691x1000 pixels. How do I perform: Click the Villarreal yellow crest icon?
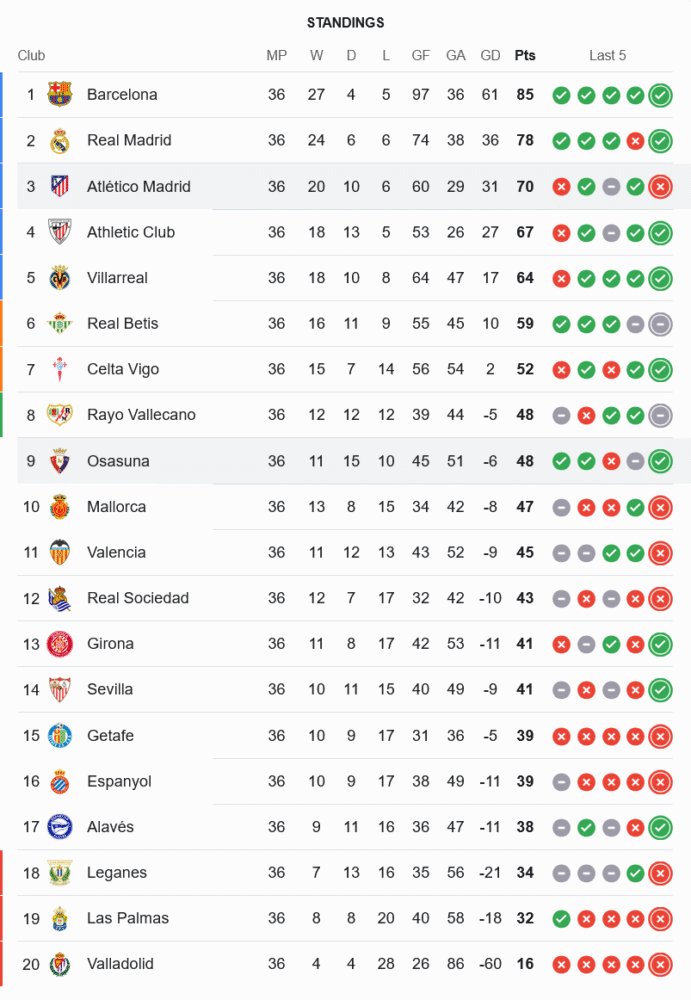[x=60, y=278]
